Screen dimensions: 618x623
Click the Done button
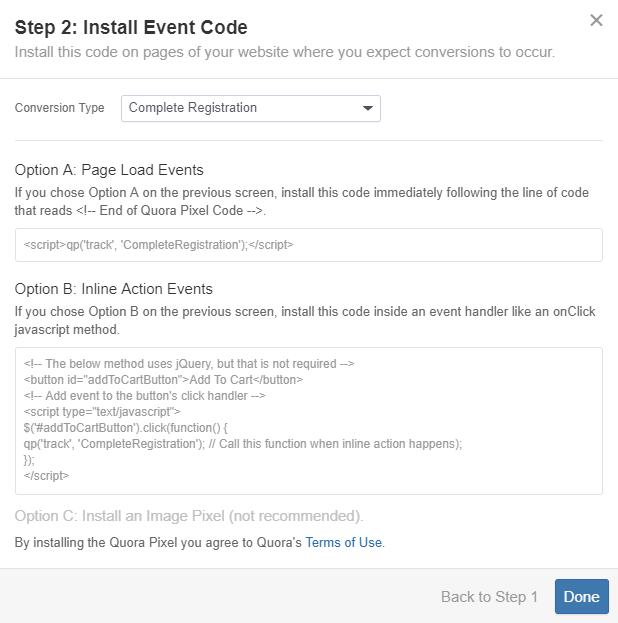(x=581, y=596)
